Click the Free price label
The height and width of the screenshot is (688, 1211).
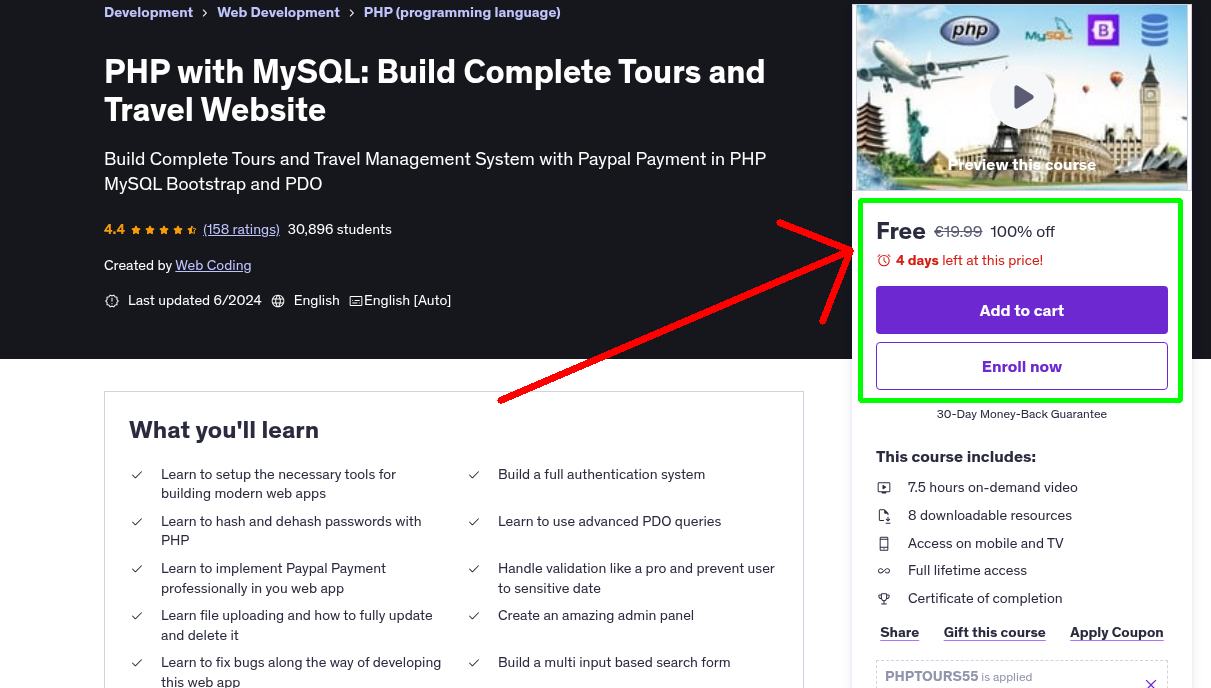point(901,231)
